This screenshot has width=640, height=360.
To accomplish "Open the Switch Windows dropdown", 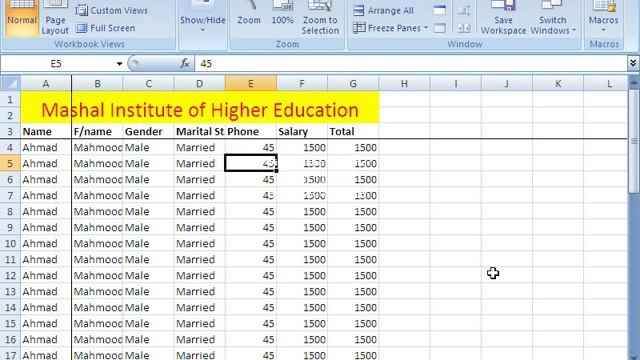I will coord(553,18).
